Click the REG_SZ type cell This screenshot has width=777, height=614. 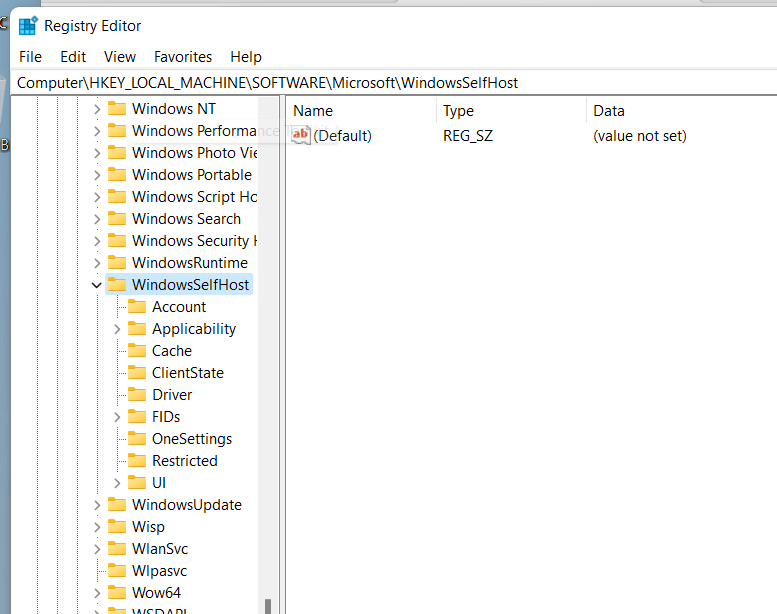tap(468, 136)
